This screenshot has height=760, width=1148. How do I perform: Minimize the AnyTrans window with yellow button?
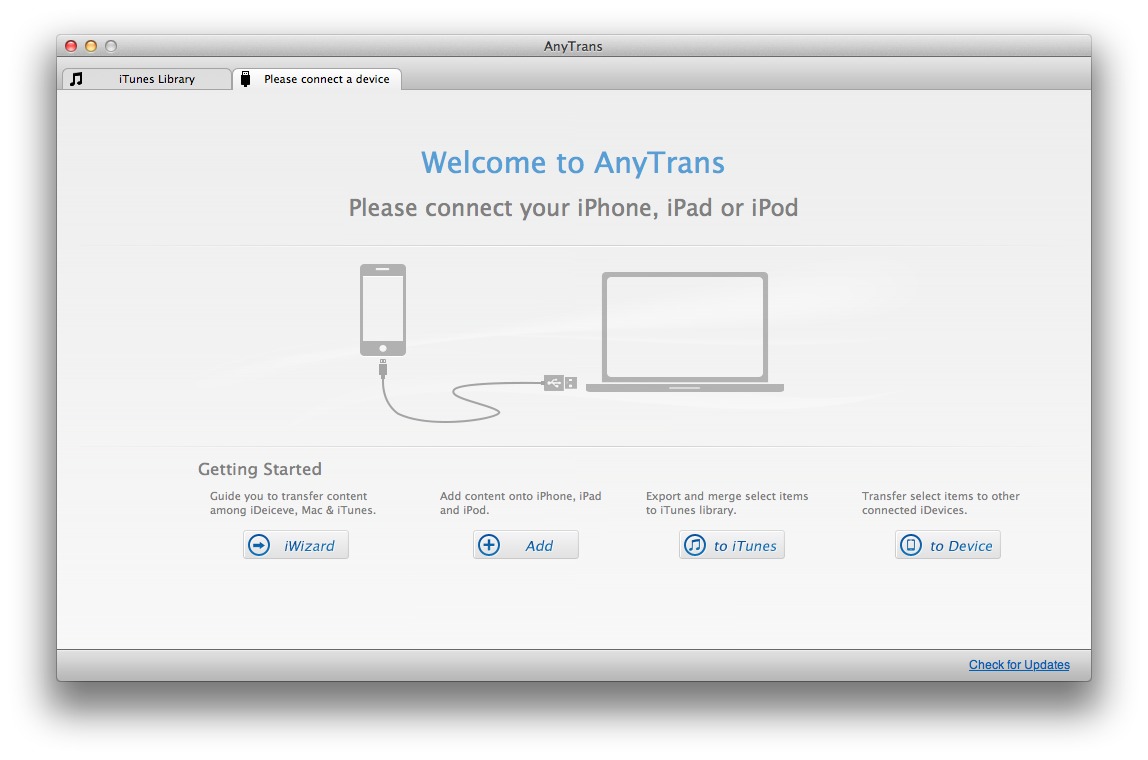pyautogui.click(x=91, y=46)
